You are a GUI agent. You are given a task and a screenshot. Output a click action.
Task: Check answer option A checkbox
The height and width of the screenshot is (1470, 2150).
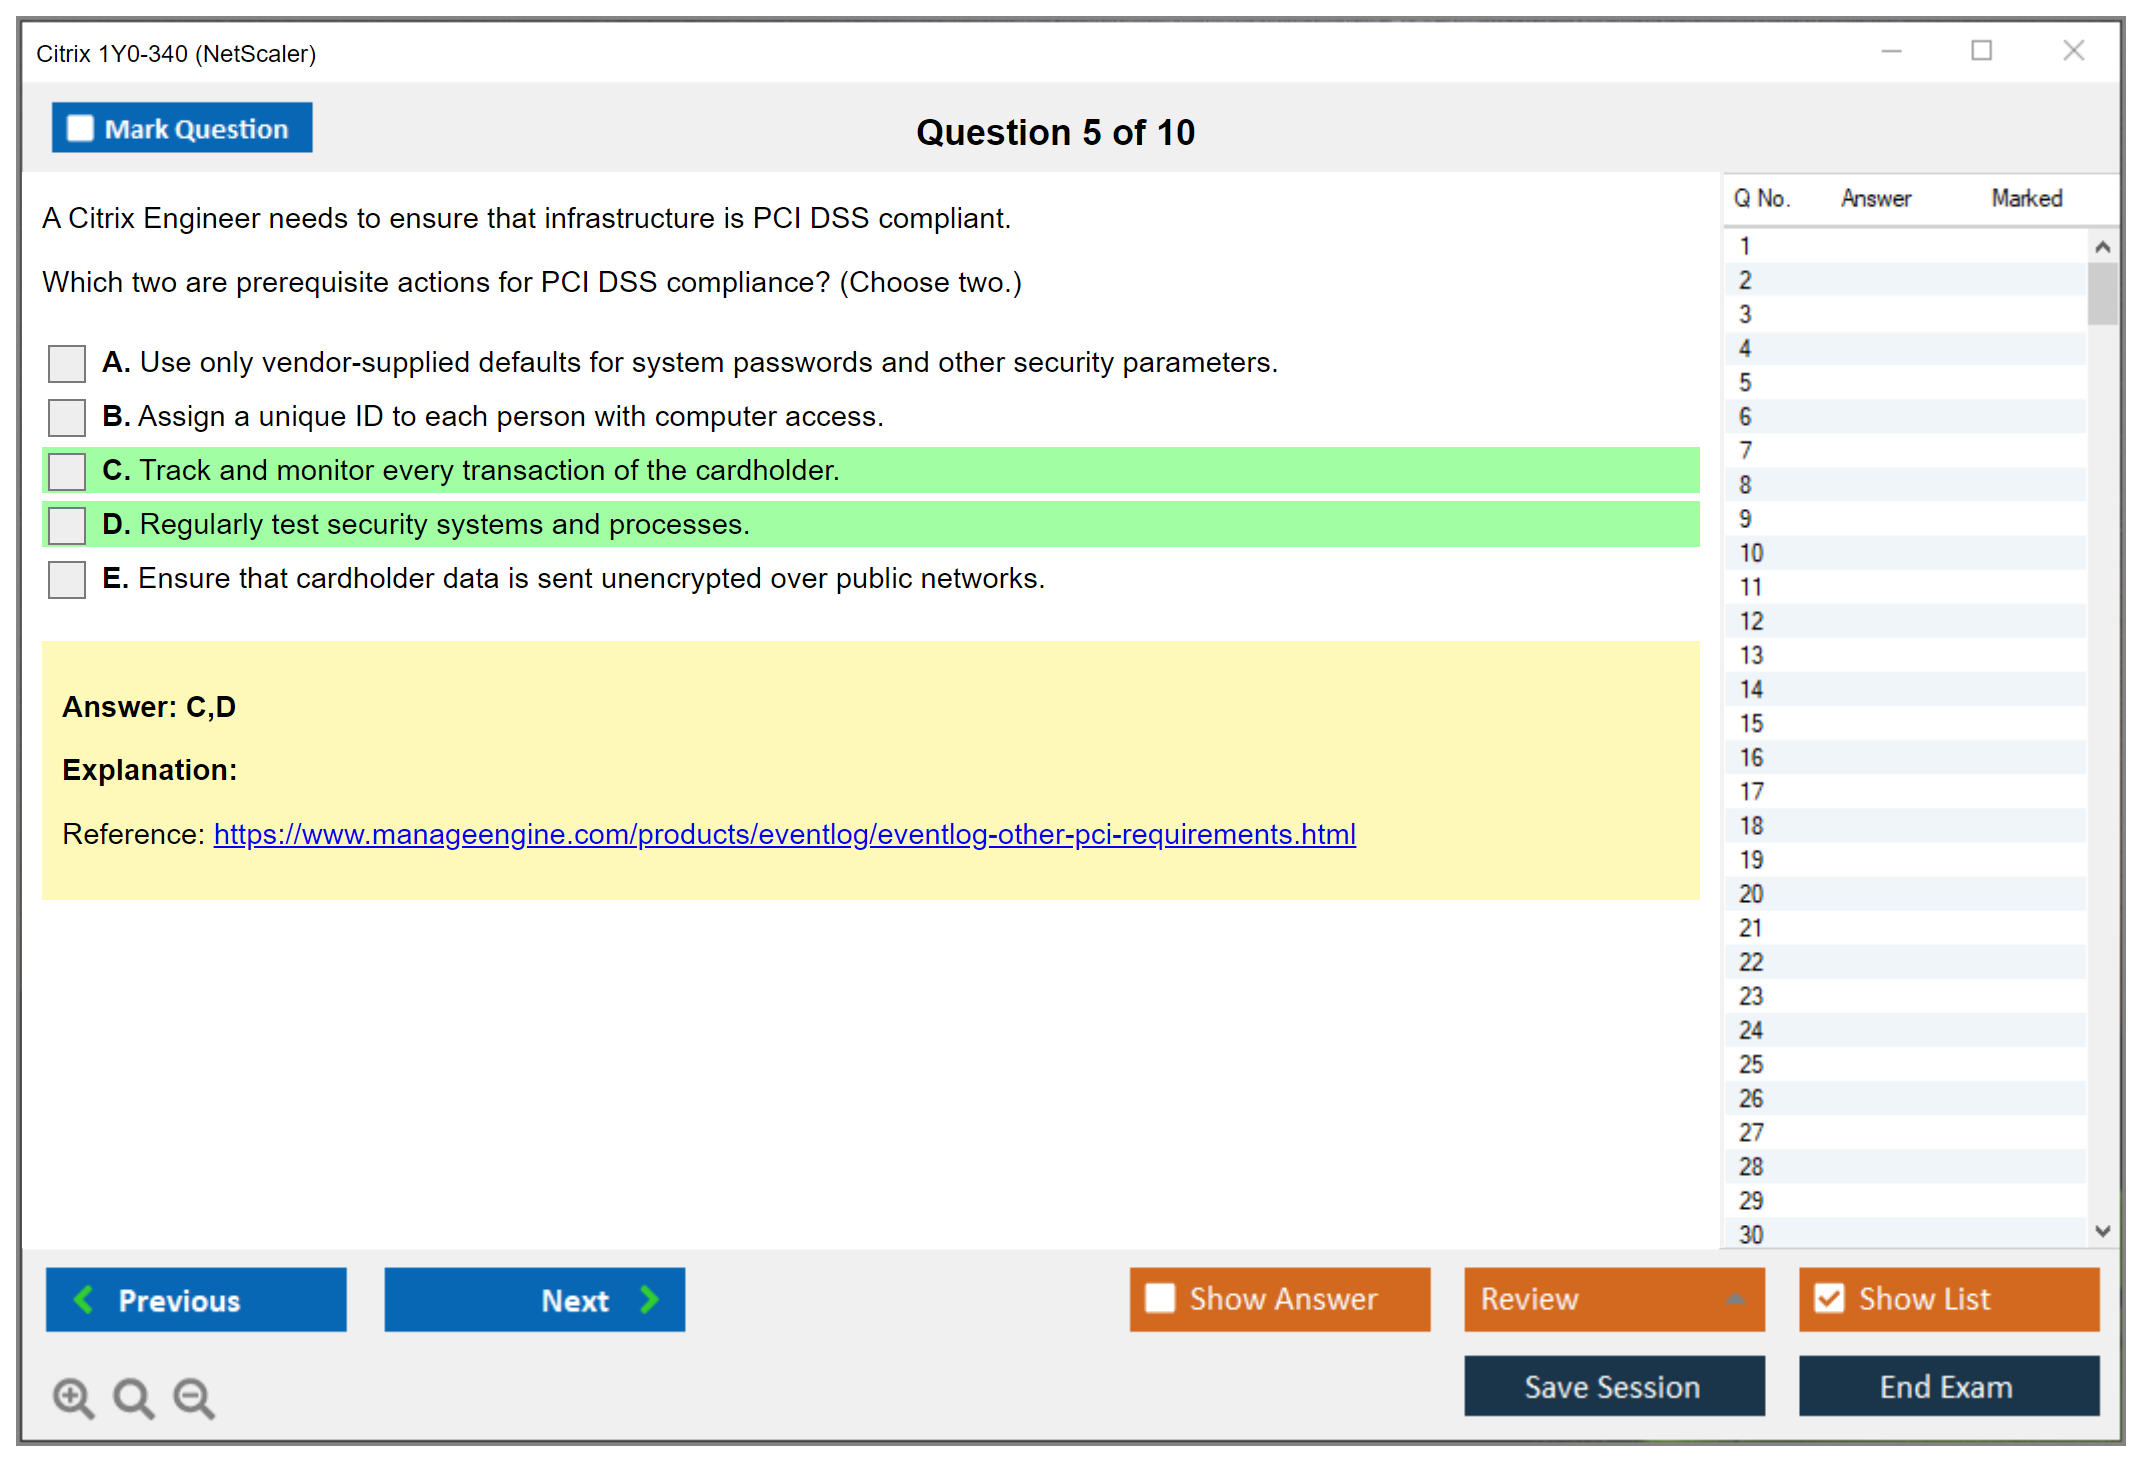point(67,363)
